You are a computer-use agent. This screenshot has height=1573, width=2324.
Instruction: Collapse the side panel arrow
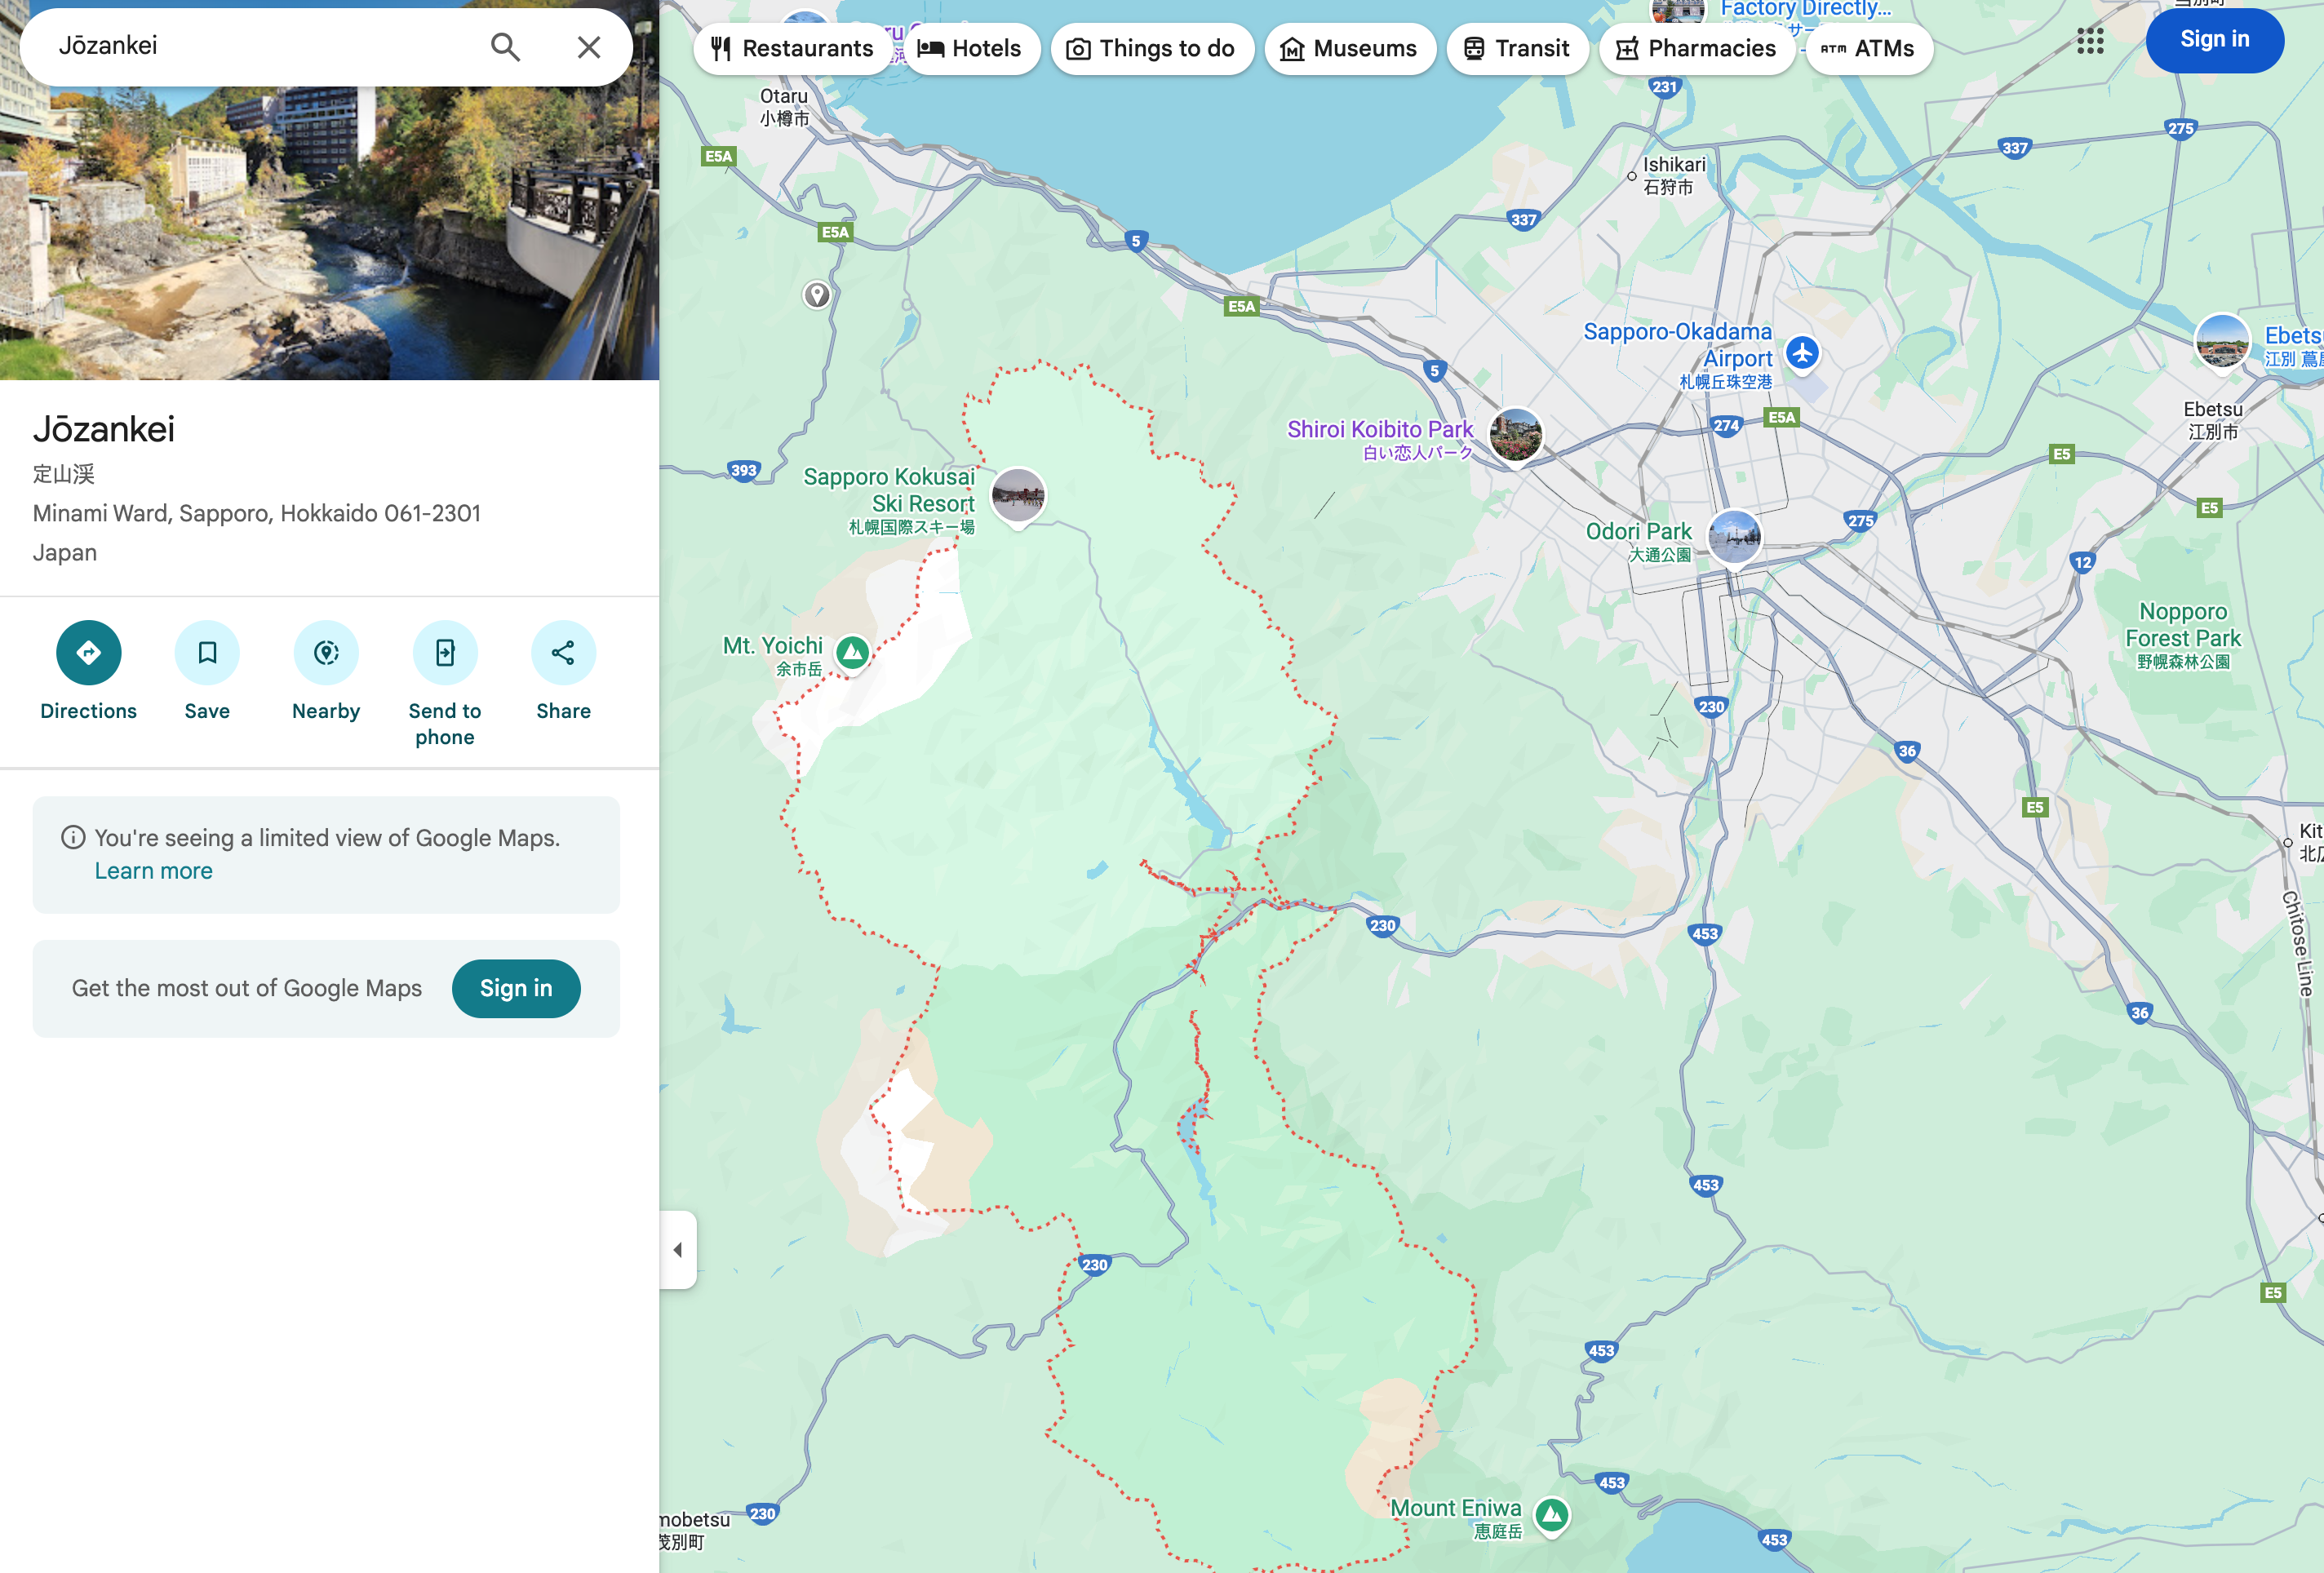point(678,1250)
